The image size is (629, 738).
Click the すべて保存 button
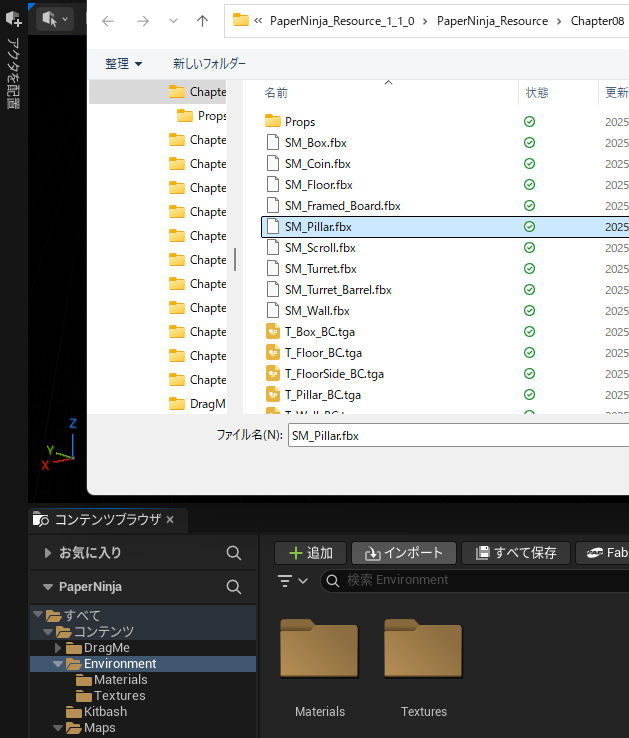point(516,553)
